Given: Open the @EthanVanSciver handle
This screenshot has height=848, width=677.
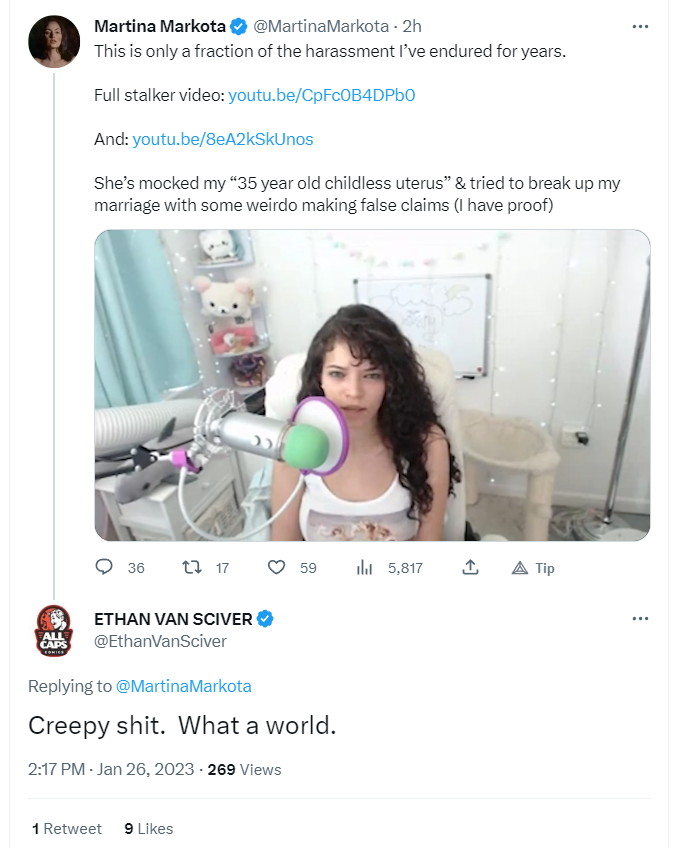Looking at the screenshot, I should (160, 641).
